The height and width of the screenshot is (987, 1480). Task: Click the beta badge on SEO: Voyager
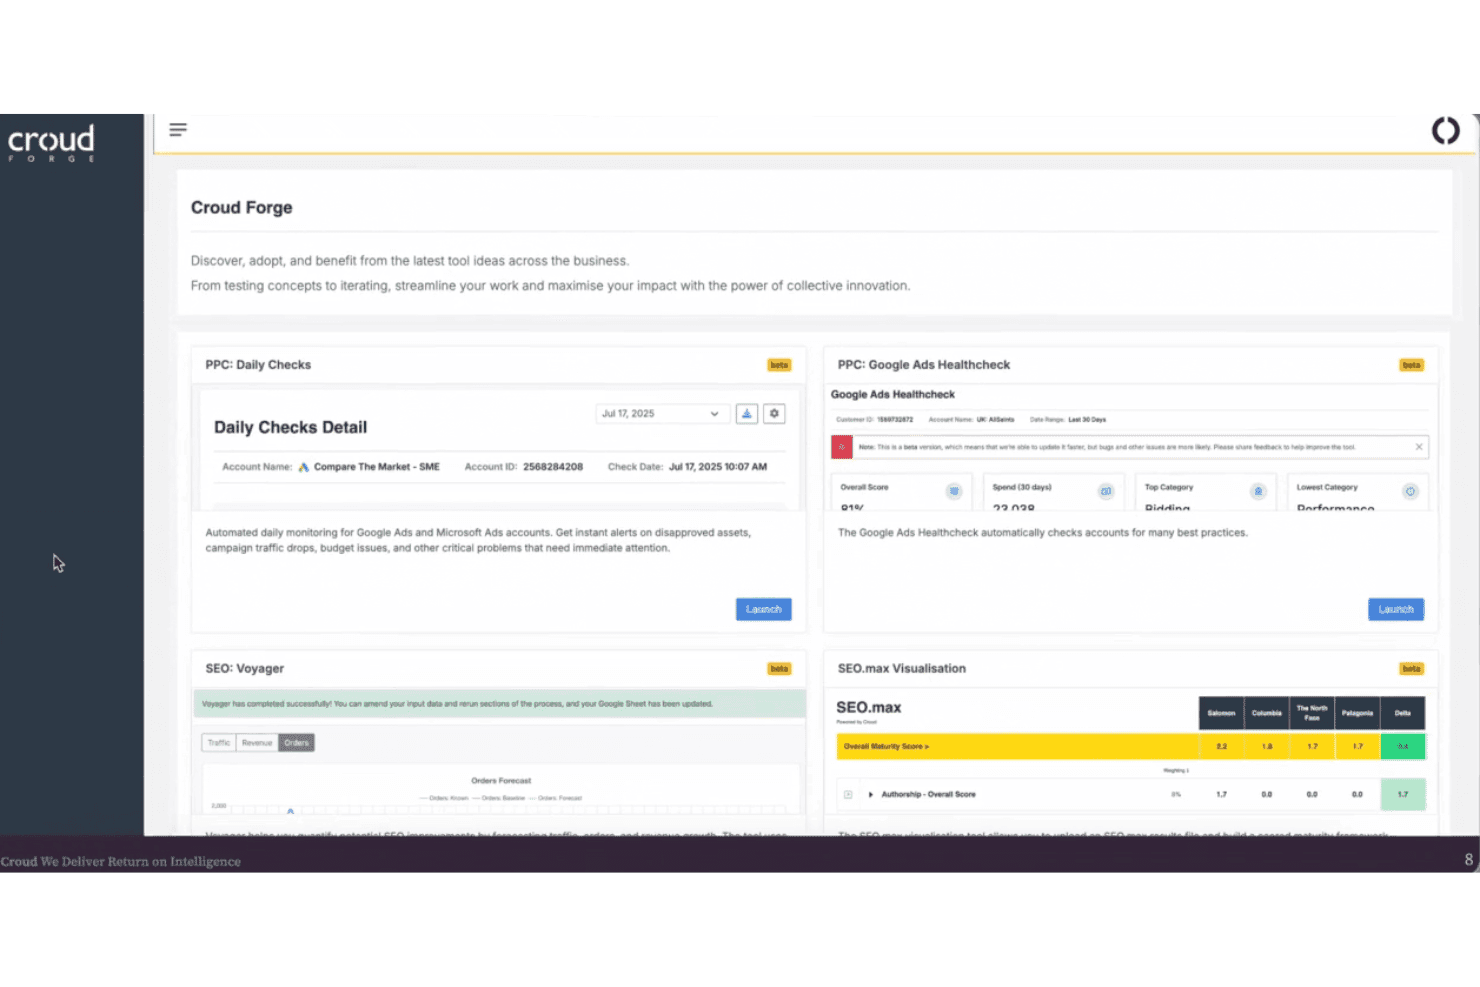click(779, 669)
